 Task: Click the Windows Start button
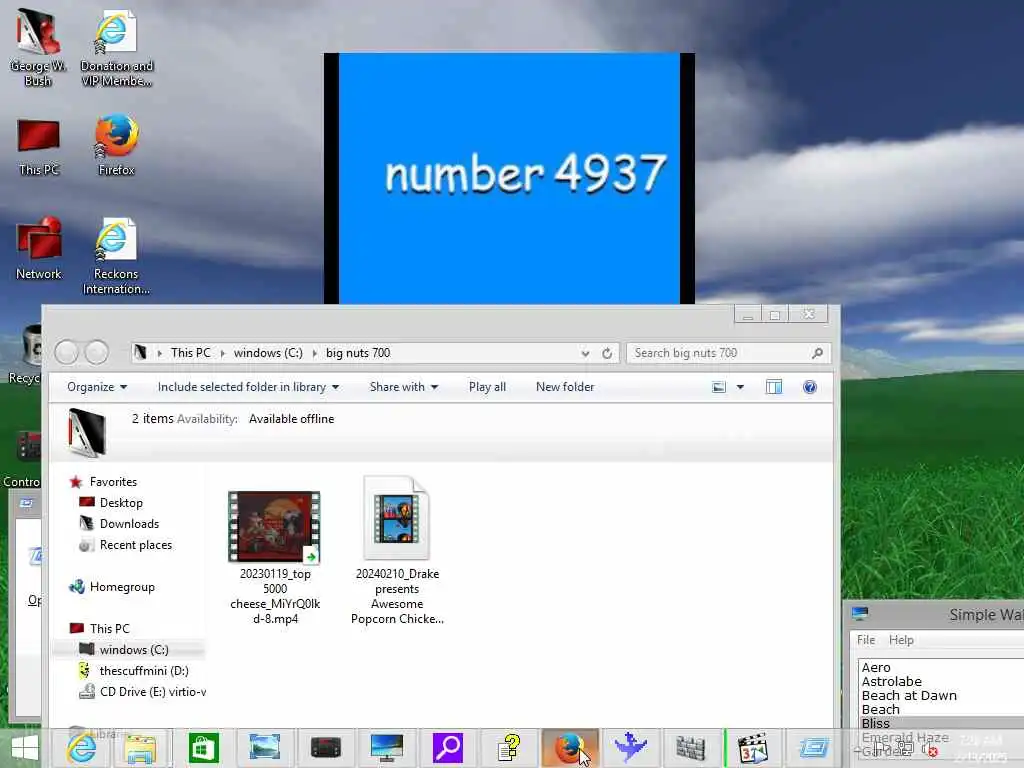click(x=25, y=748)
